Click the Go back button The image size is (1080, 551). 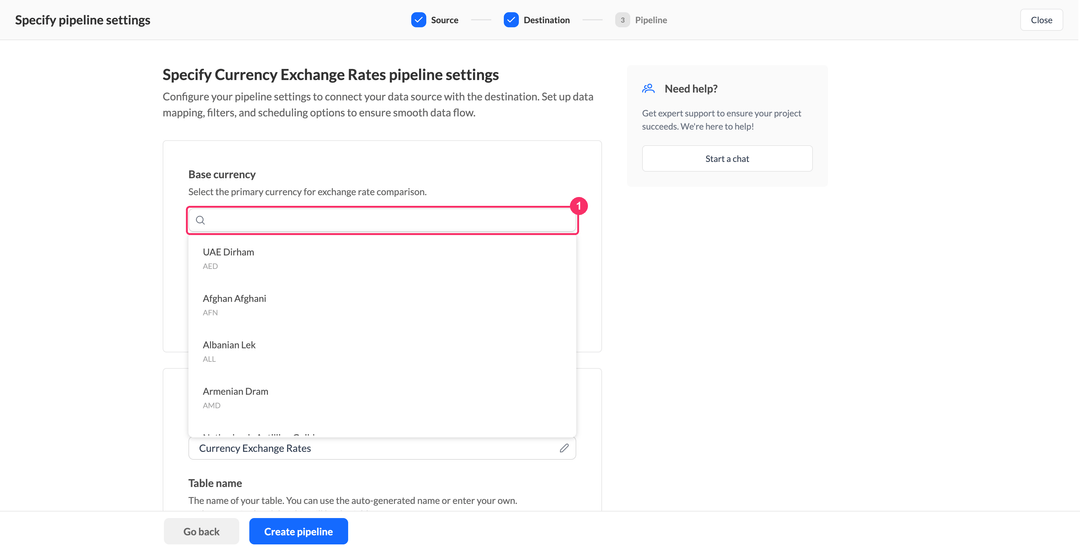tap(201, 532)
